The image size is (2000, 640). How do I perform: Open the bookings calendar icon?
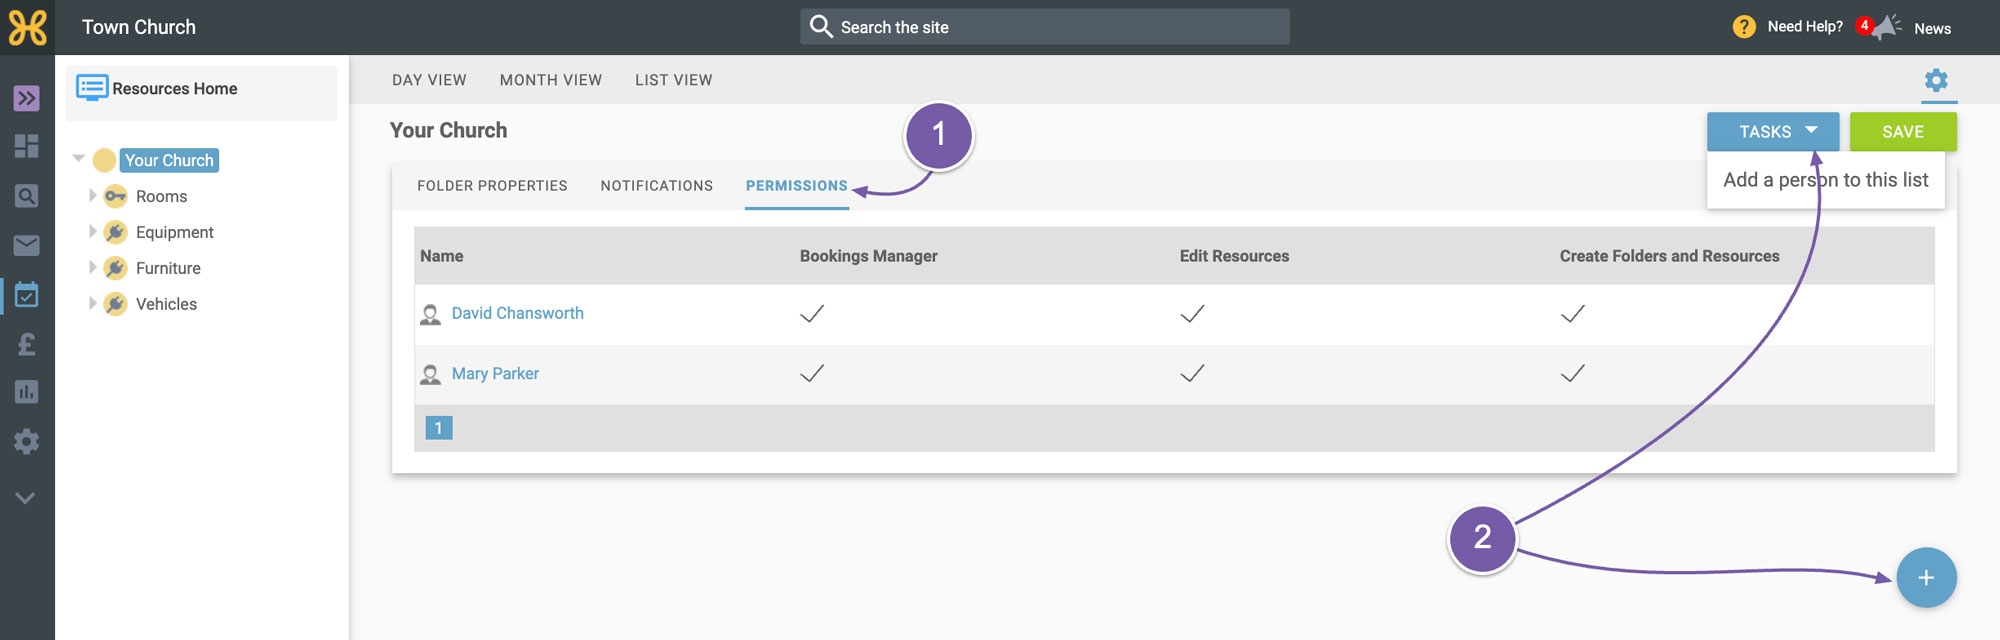(x=27, y=294)
